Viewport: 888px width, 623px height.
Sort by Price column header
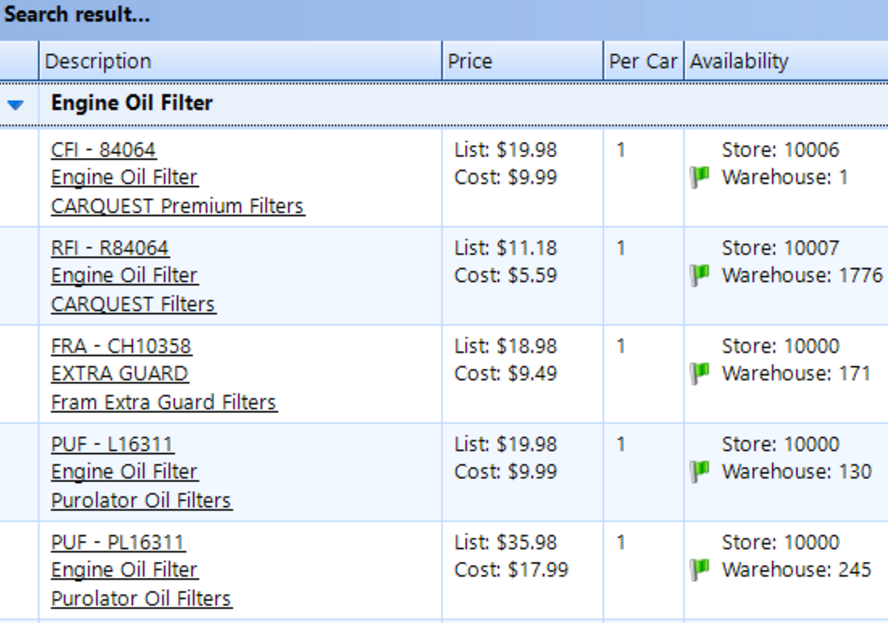470,61
